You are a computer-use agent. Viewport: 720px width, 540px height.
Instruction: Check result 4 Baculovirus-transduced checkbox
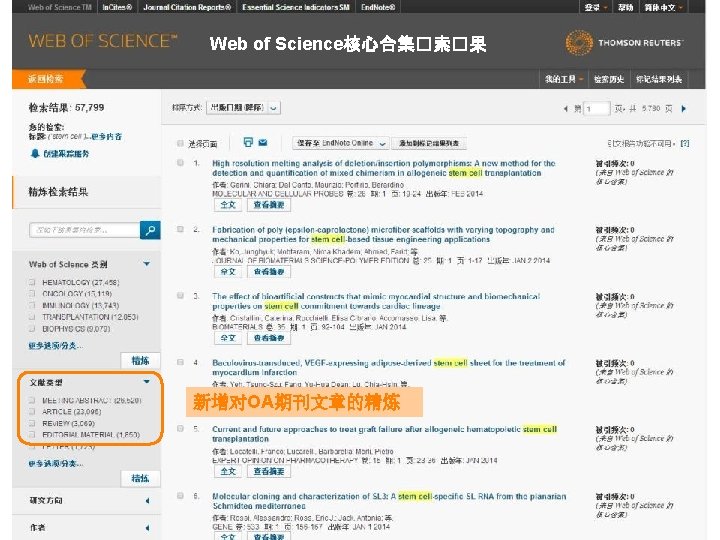[x=180, y=362]
